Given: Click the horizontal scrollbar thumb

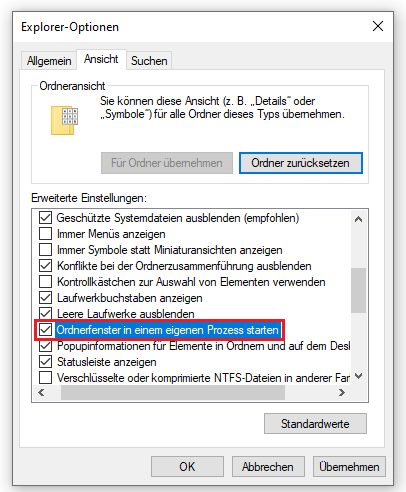Looking at the screenshot, I should point(173,393).
